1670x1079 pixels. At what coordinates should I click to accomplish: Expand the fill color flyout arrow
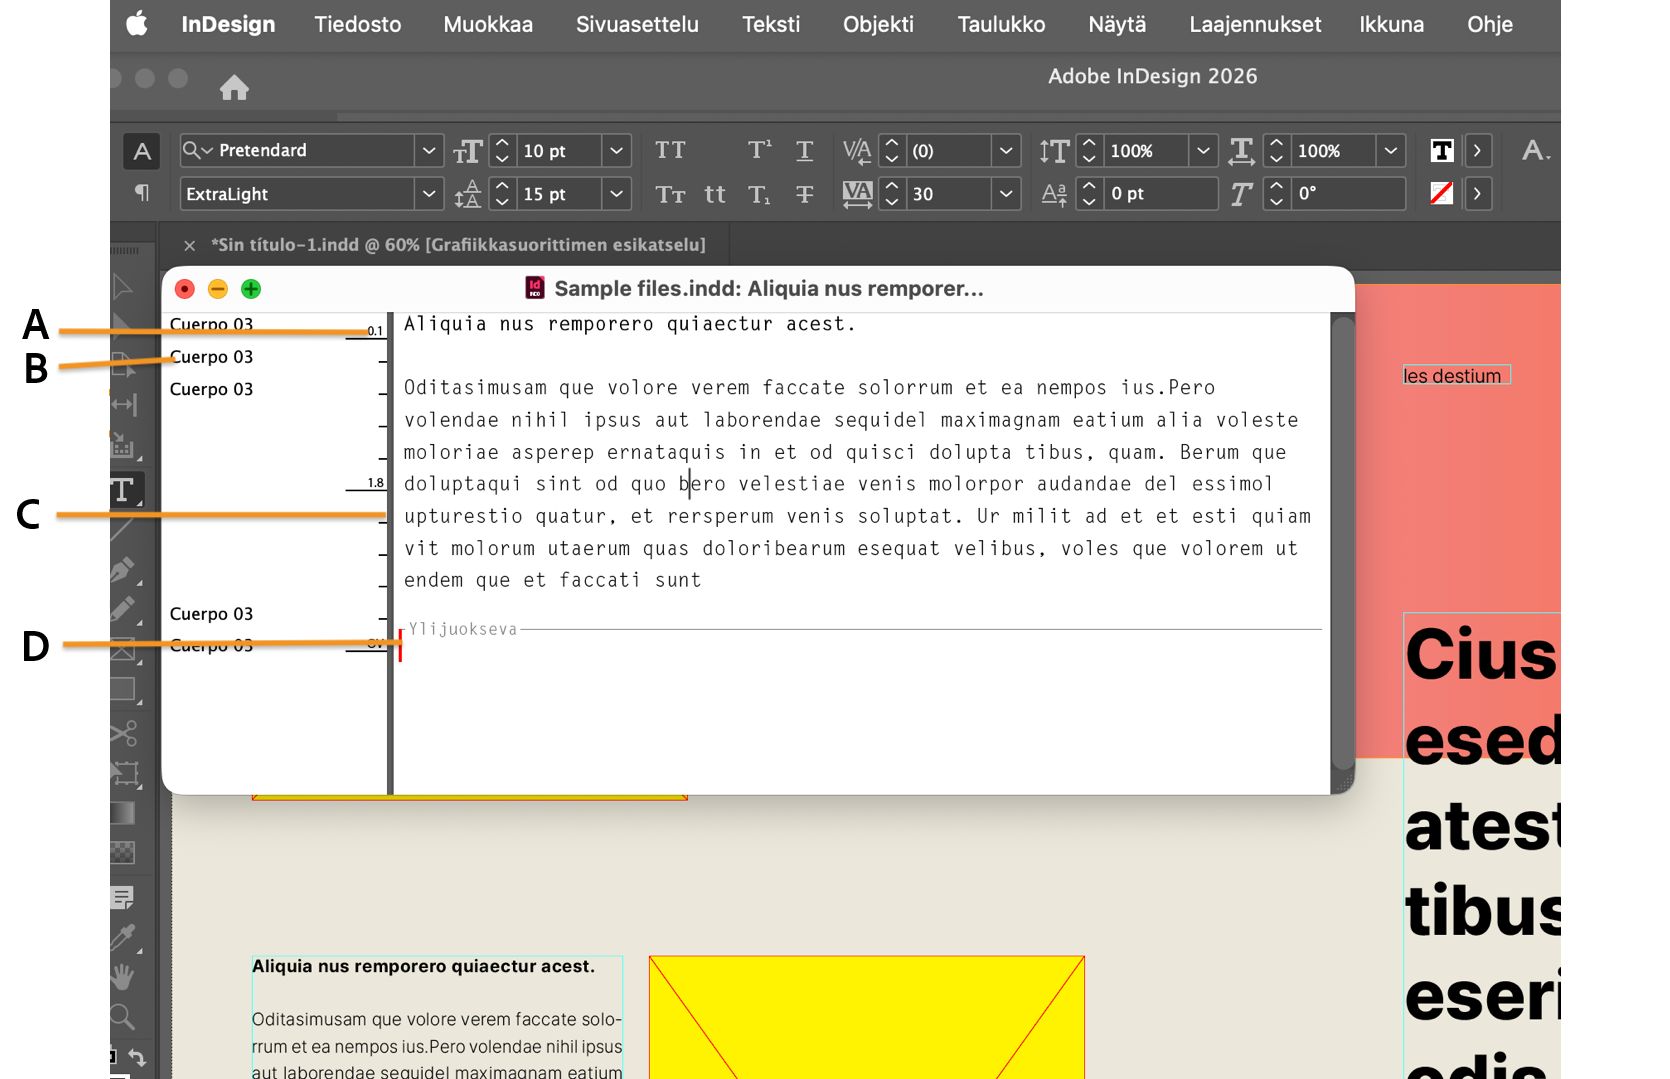click(x=1477, y=150)
